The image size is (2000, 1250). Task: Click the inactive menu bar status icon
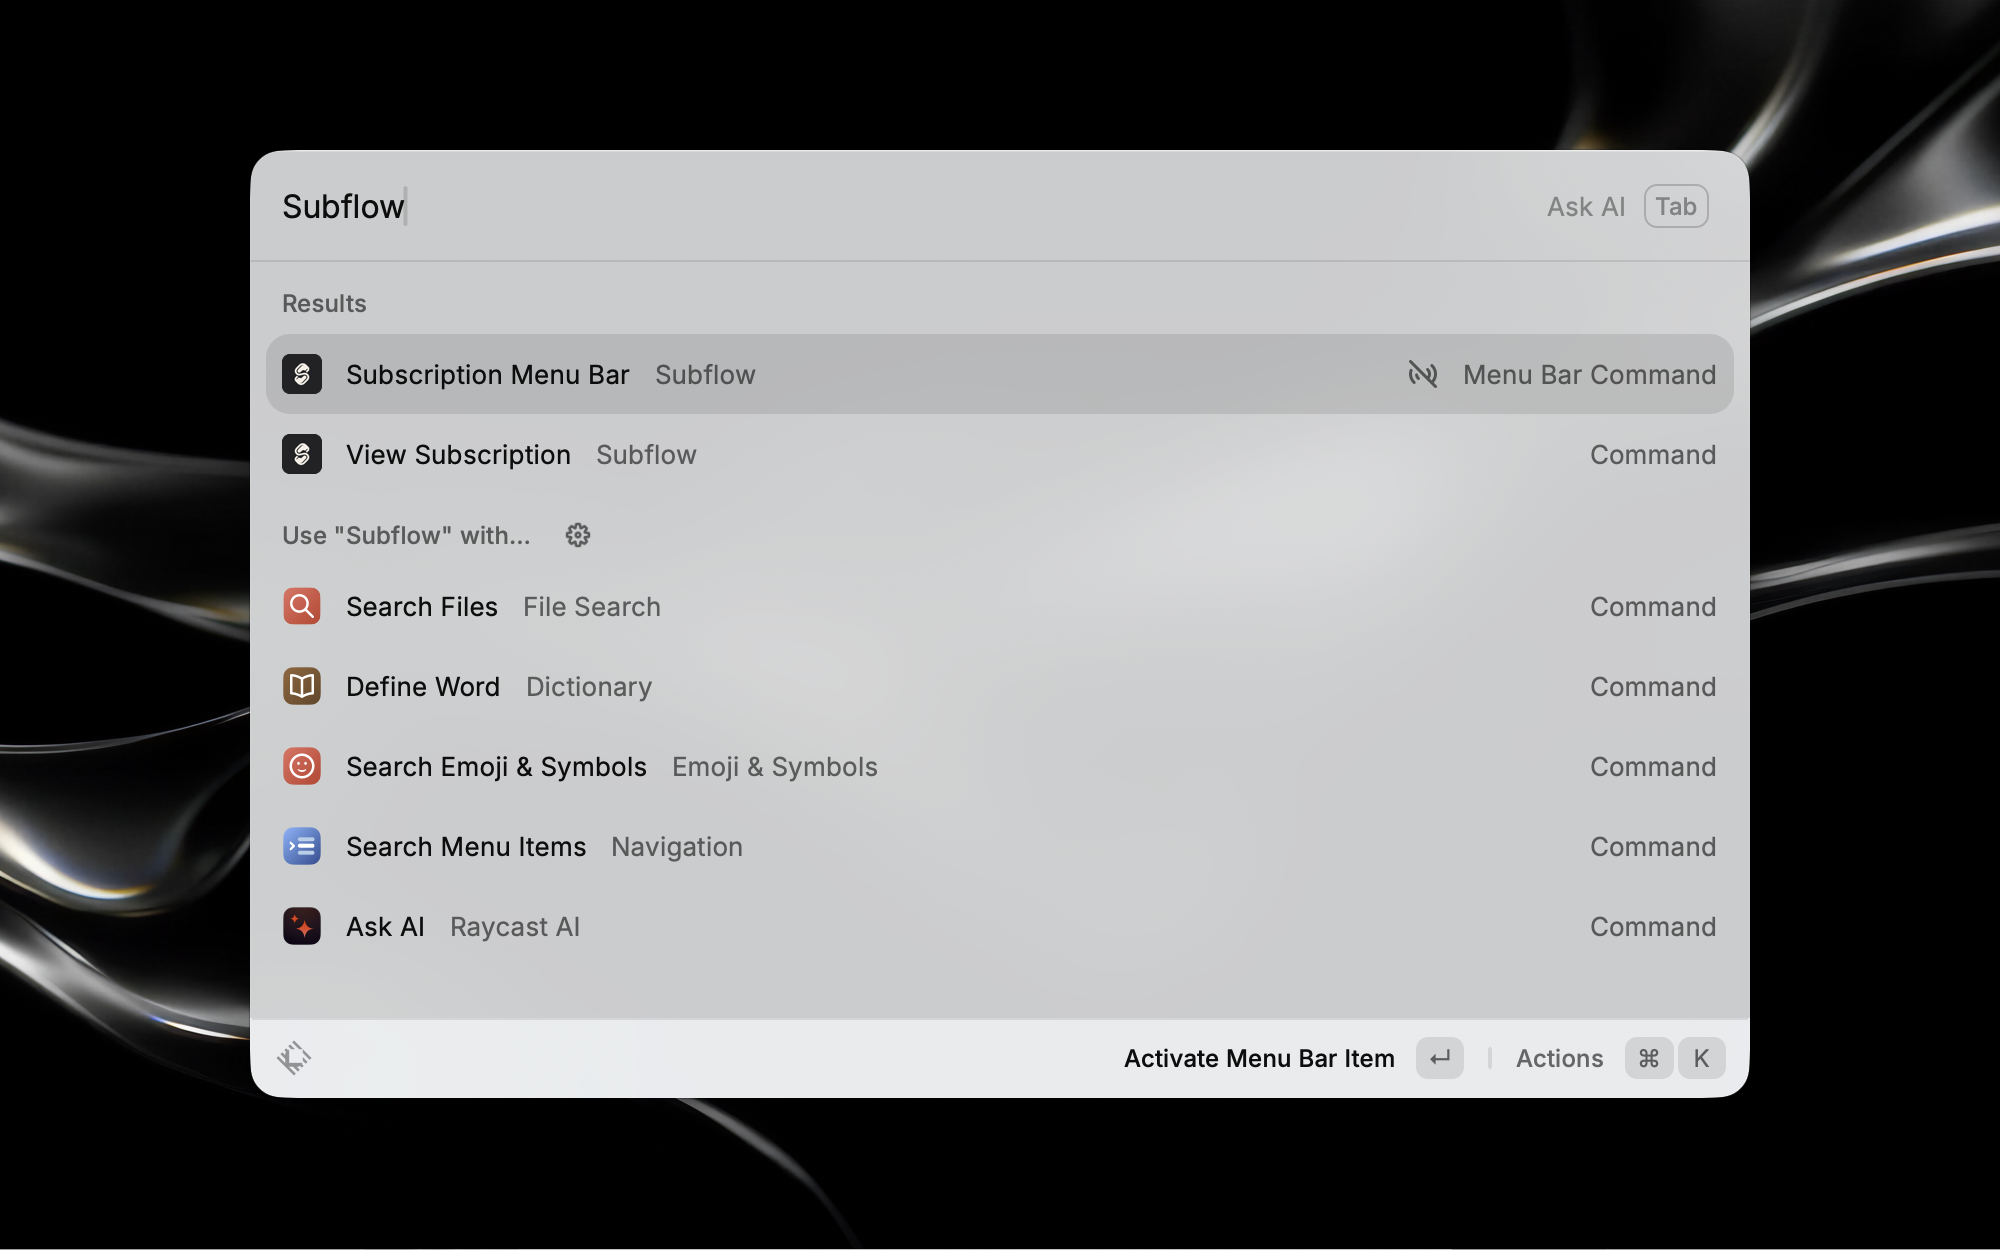point(1423,374)
